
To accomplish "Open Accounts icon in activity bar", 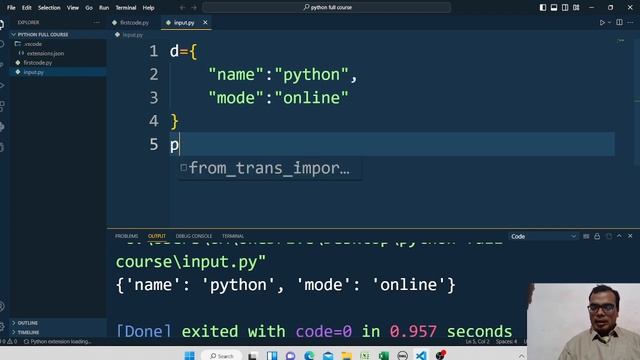I will [2, 306].
